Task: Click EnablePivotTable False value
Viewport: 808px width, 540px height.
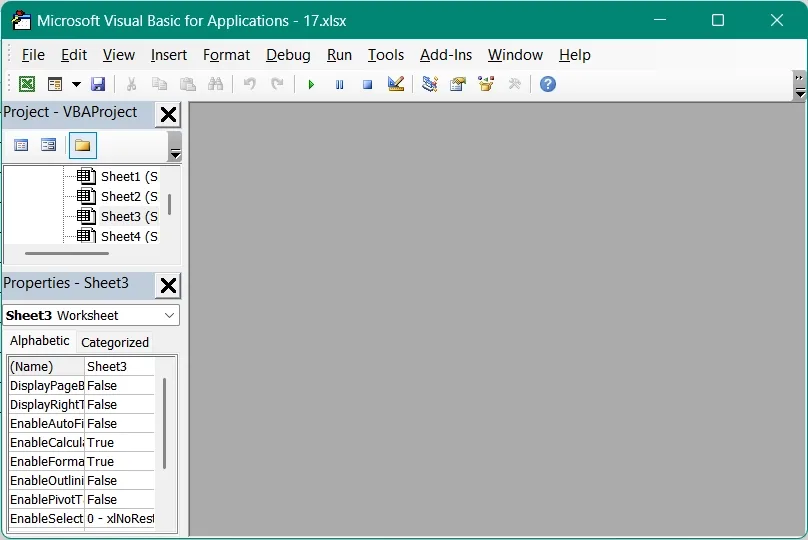Action: (x=120, y=500)
